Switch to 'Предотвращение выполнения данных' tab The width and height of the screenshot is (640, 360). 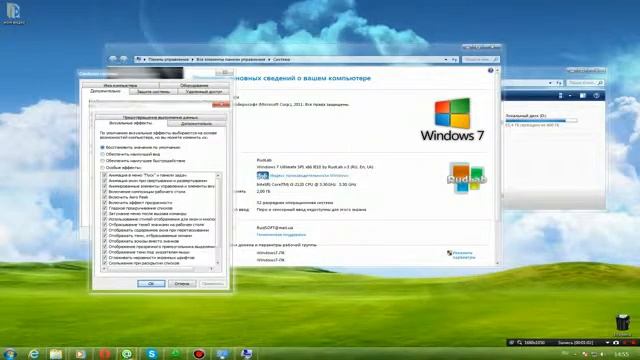[160, 118]
